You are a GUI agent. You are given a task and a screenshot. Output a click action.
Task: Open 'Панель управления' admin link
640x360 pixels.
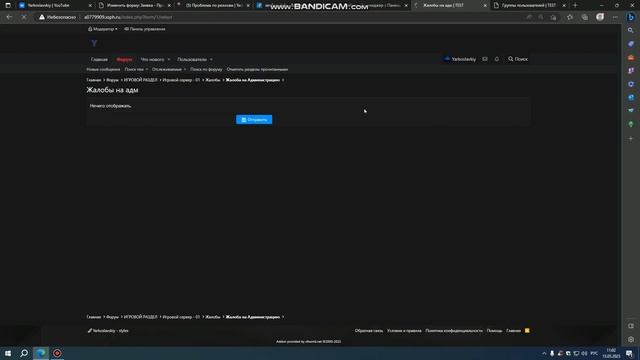pos(145,29)
